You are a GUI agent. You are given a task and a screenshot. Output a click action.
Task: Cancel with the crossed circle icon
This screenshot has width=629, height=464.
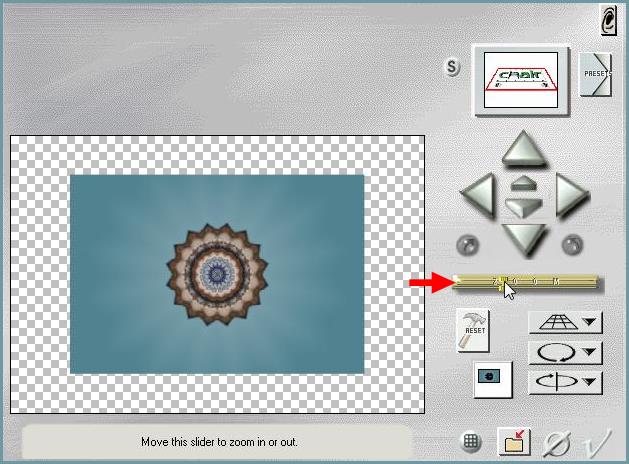557,441
